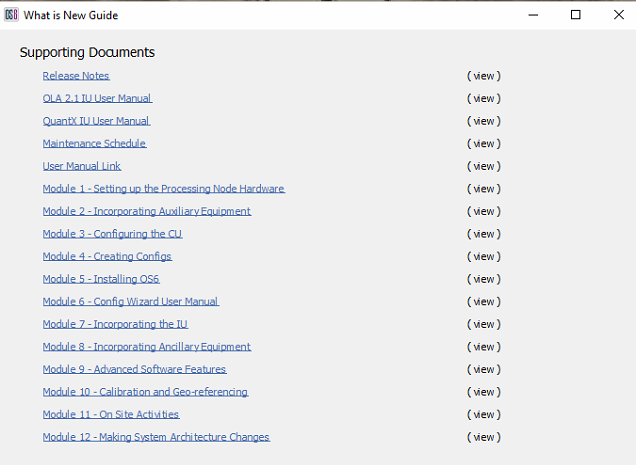Screen dimensions: 636x465
Task: Click view beside Module 10 Calibration
Action: (484, 392)
